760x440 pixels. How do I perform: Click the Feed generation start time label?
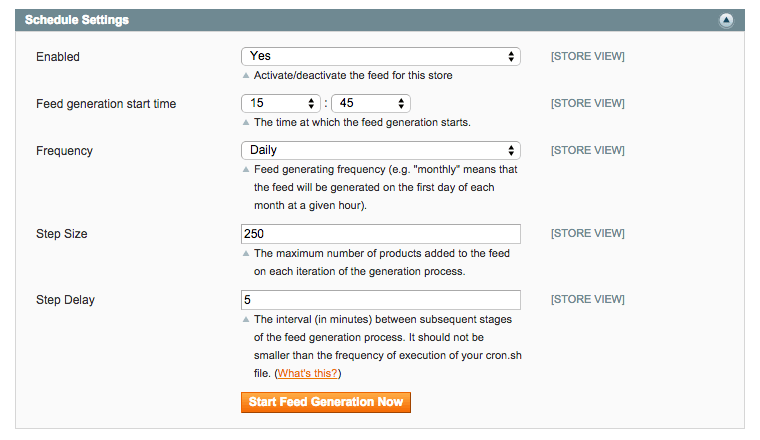click(x=106, y=104)
